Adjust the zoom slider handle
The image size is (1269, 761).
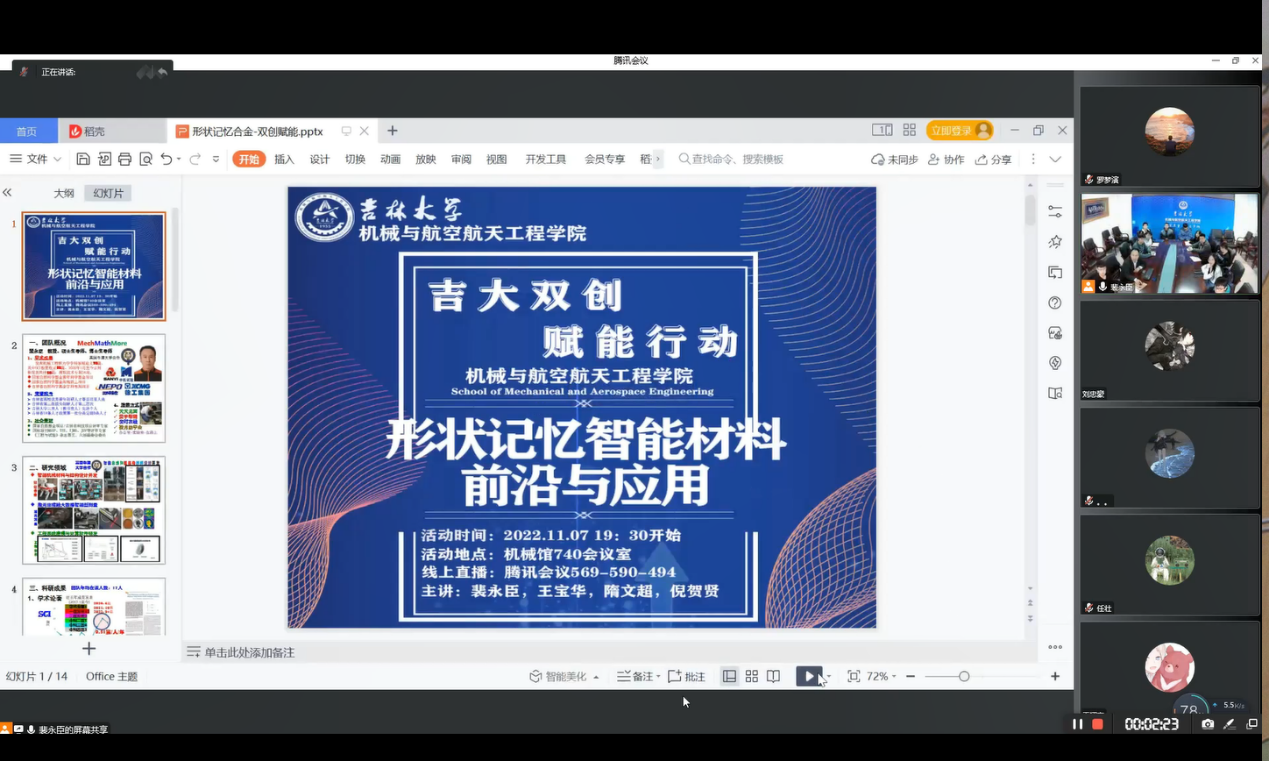964,677
